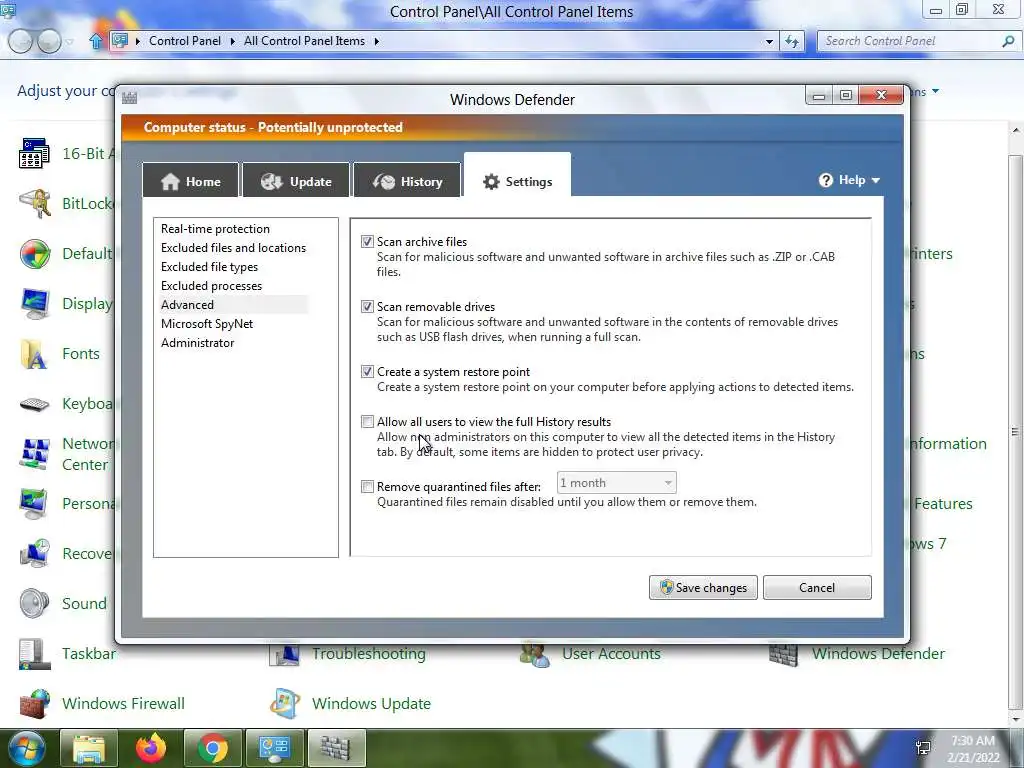This screenshot has width=1024, height=768.
Task: Switch to the Update tab
Action: pos(296,181)
